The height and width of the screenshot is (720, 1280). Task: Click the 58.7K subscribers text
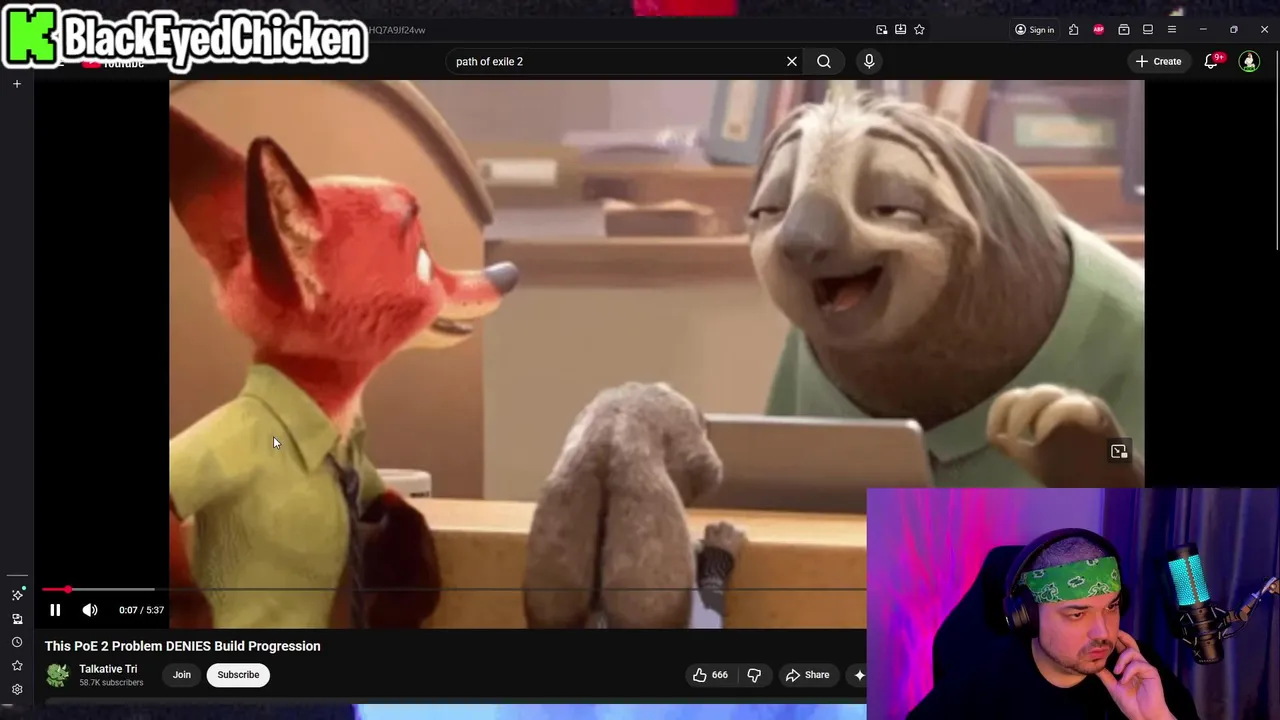click(x=111, y=683)
